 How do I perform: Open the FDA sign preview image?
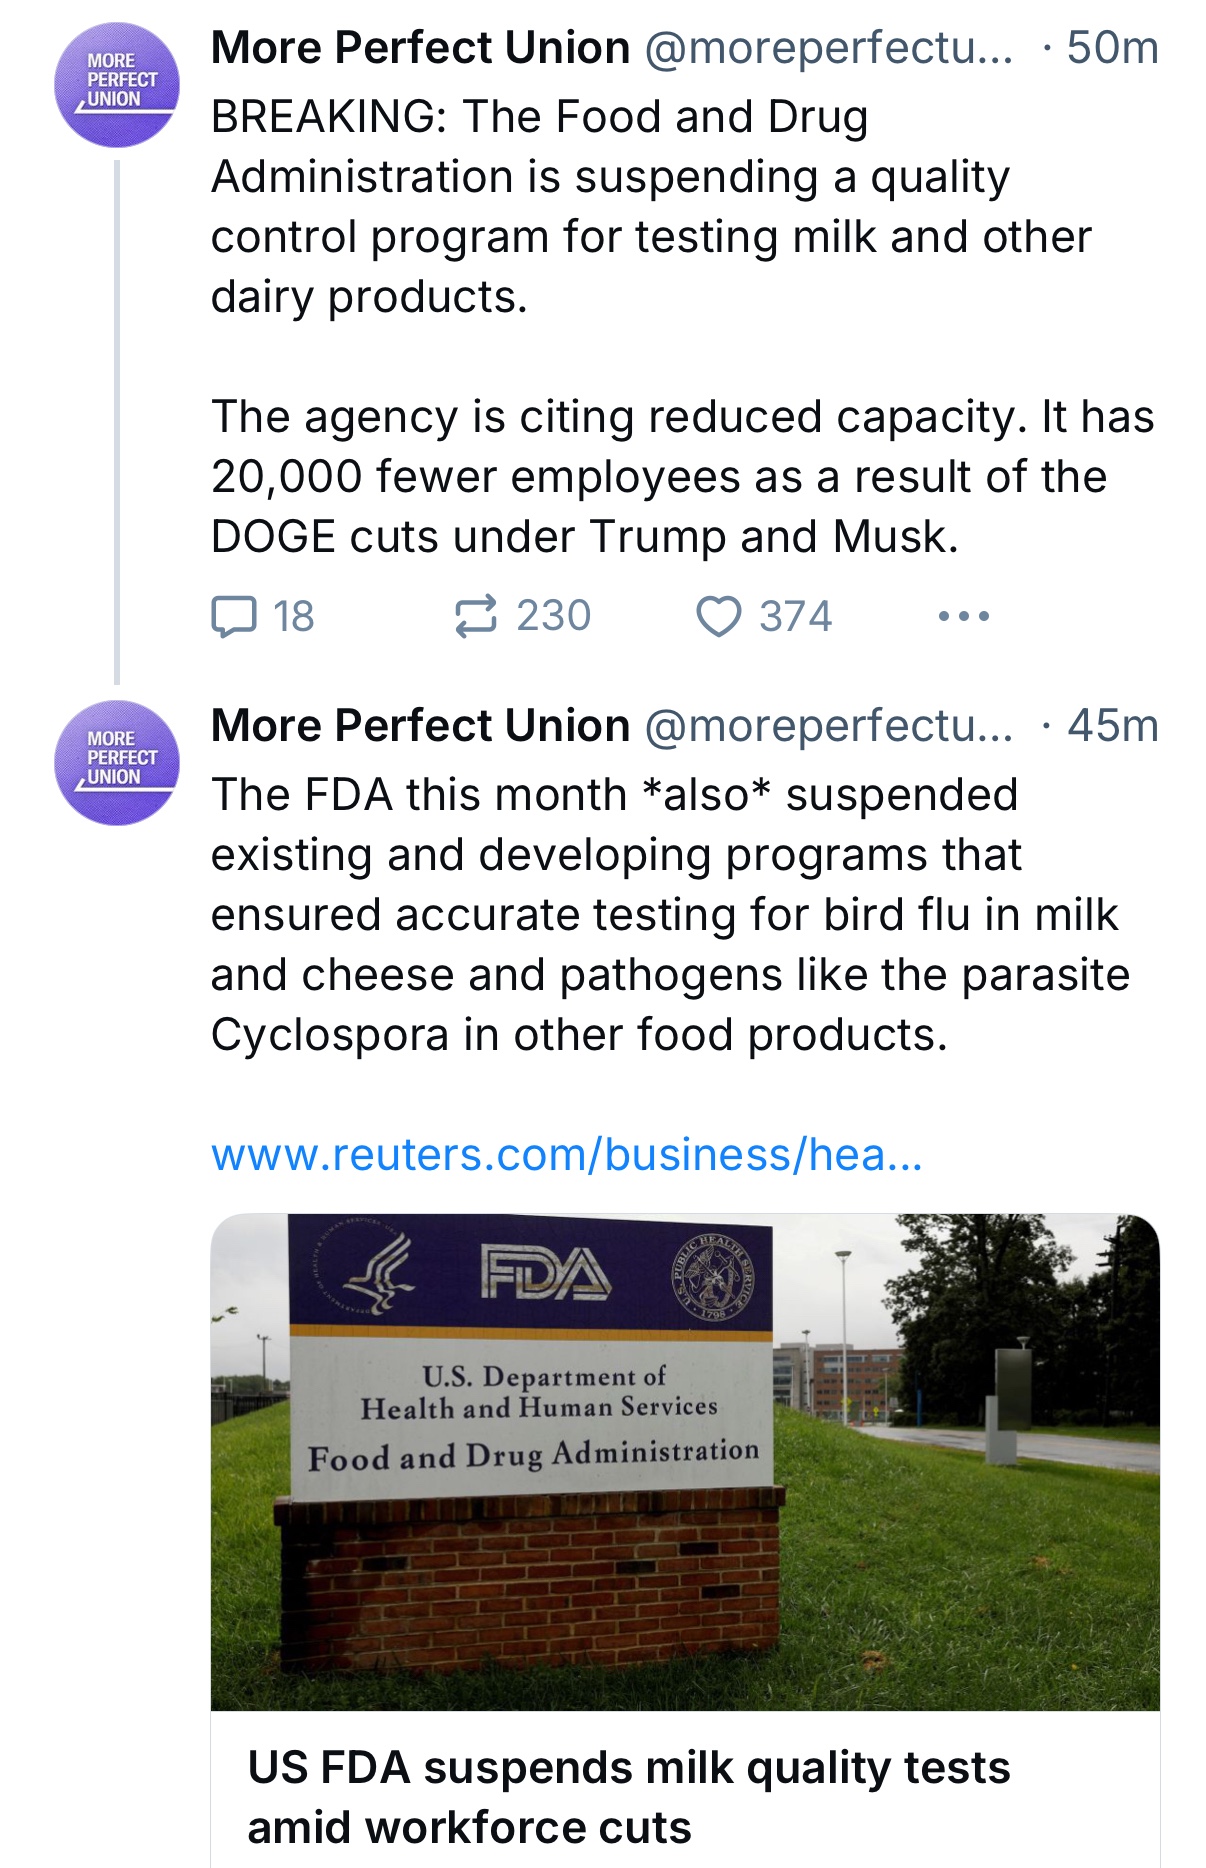685,1461
